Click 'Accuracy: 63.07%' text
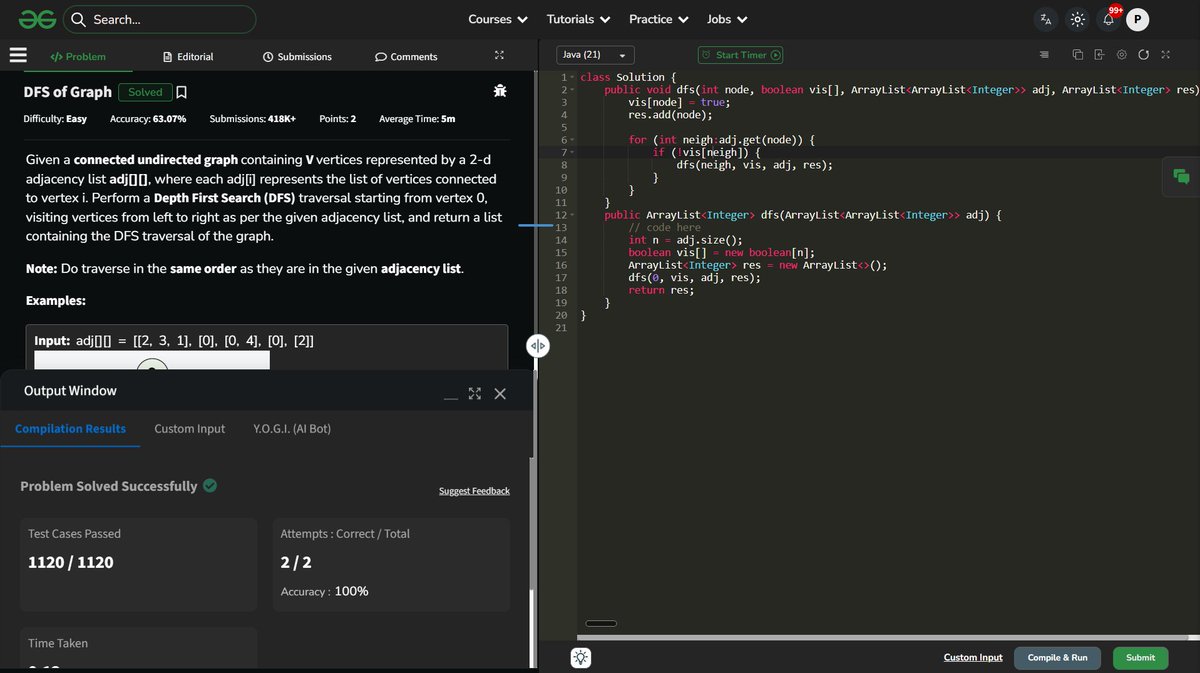 coord(148,119)
